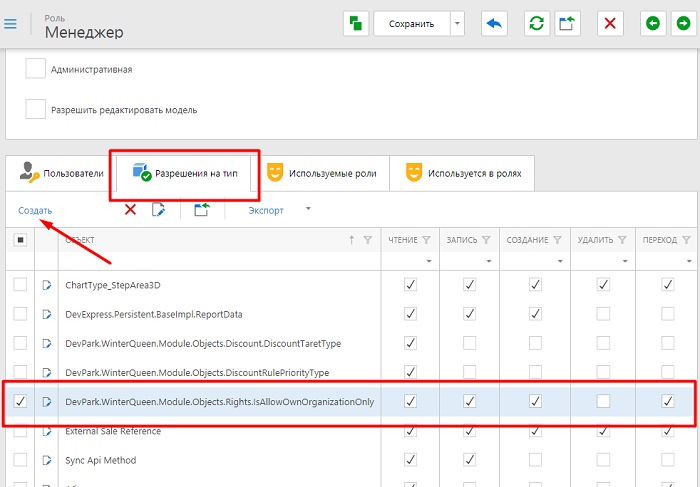Toggle the select-all rows header checkbox
Viewport: 700px width, 487px height.
pyautogui.click(x=20, y=240)
